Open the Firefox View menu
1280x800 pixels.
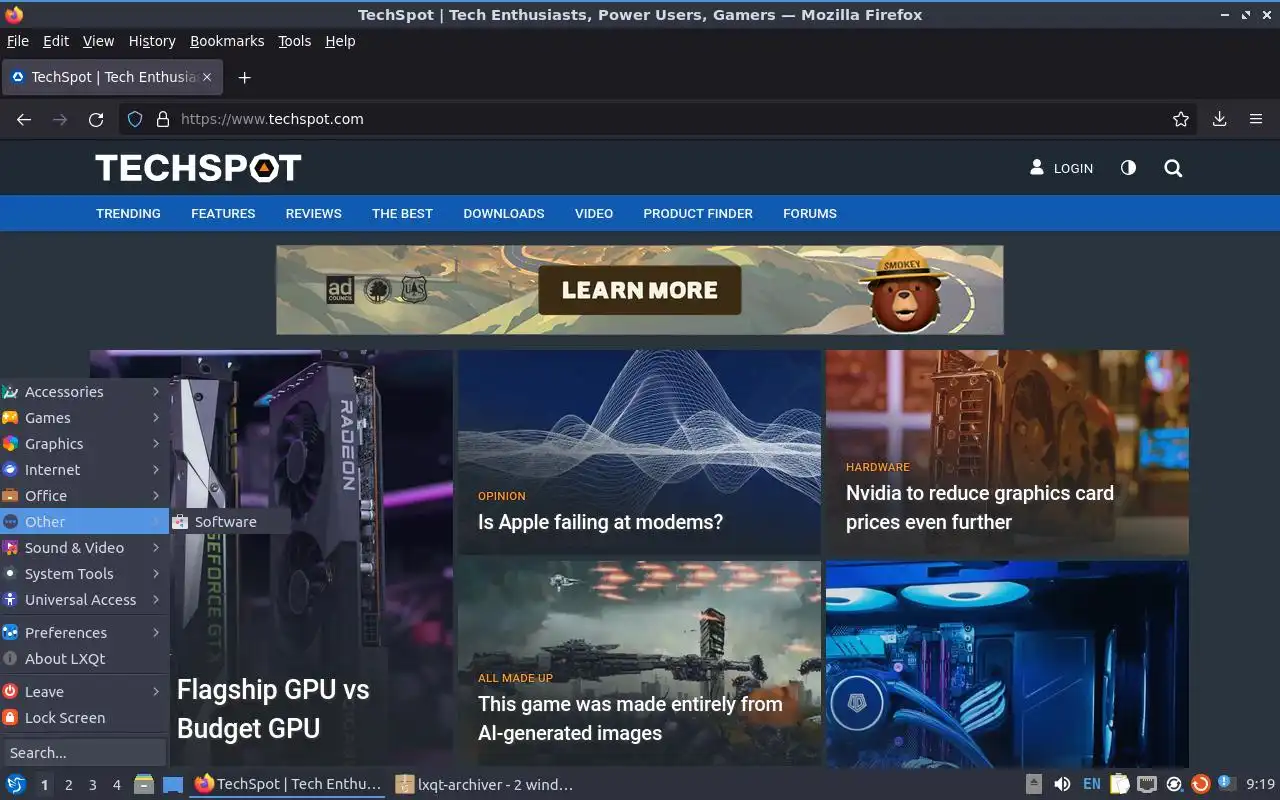(x=98, y=41)
